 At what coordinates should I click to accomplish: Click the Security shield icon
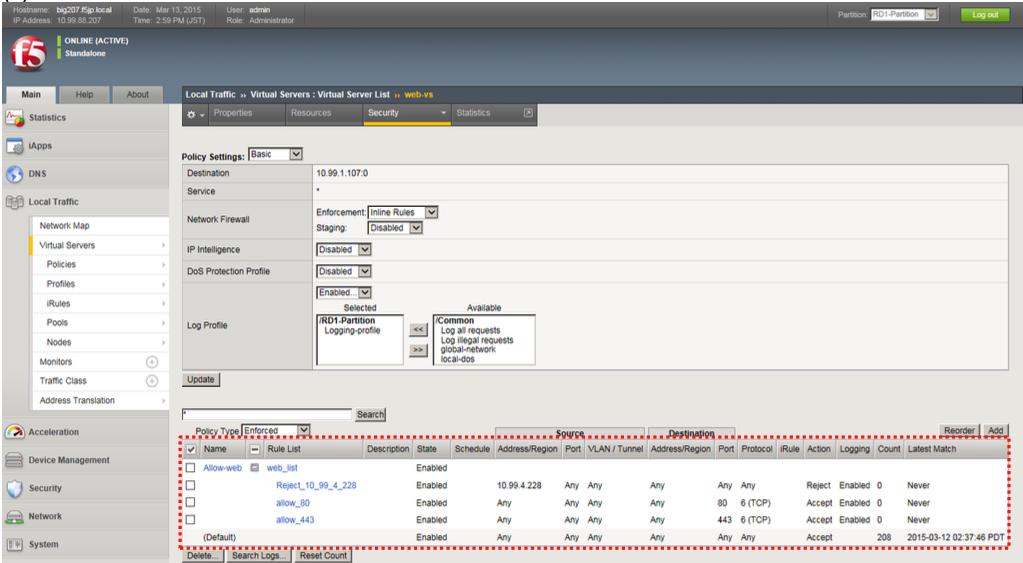[x=14, y=488]
